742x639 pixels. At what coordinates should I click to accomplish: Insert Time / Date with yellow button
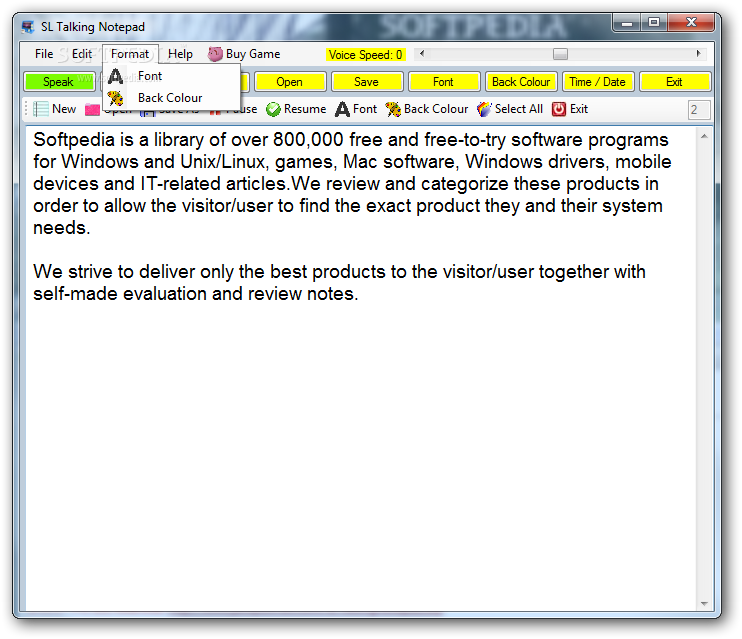(598, 82)
